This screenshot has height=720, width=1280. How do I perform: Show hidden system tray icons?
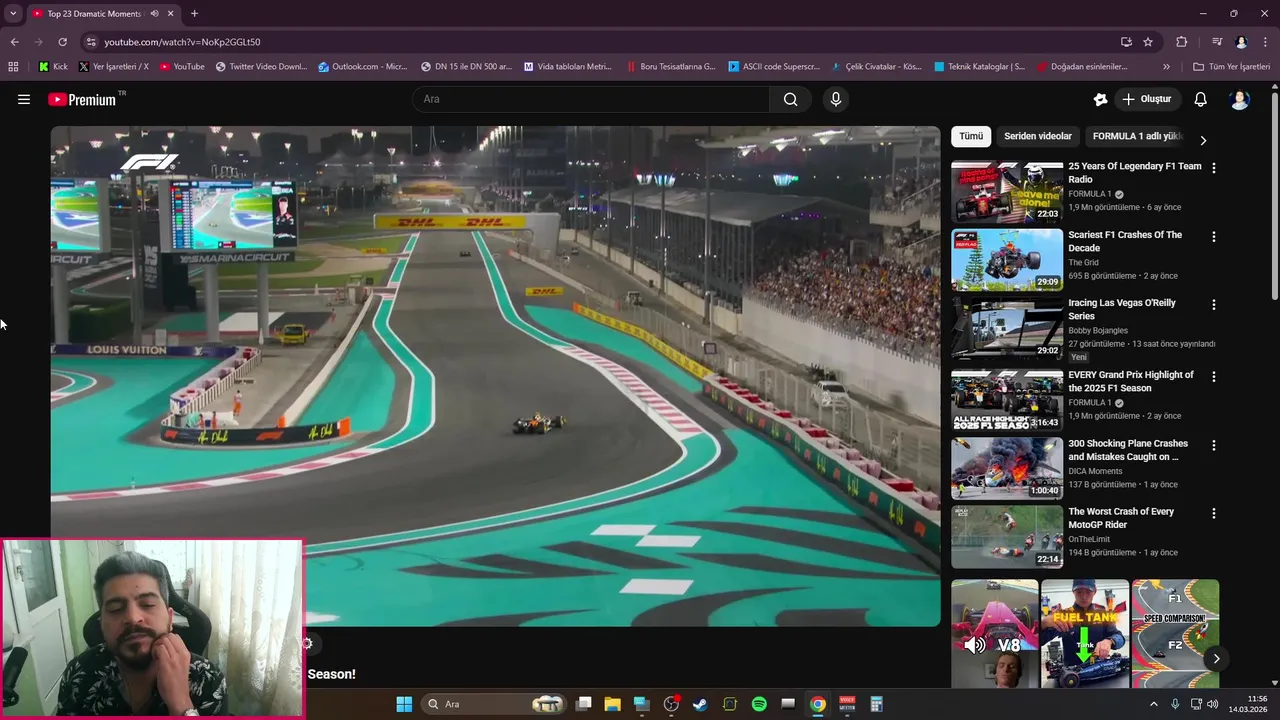1154,704
